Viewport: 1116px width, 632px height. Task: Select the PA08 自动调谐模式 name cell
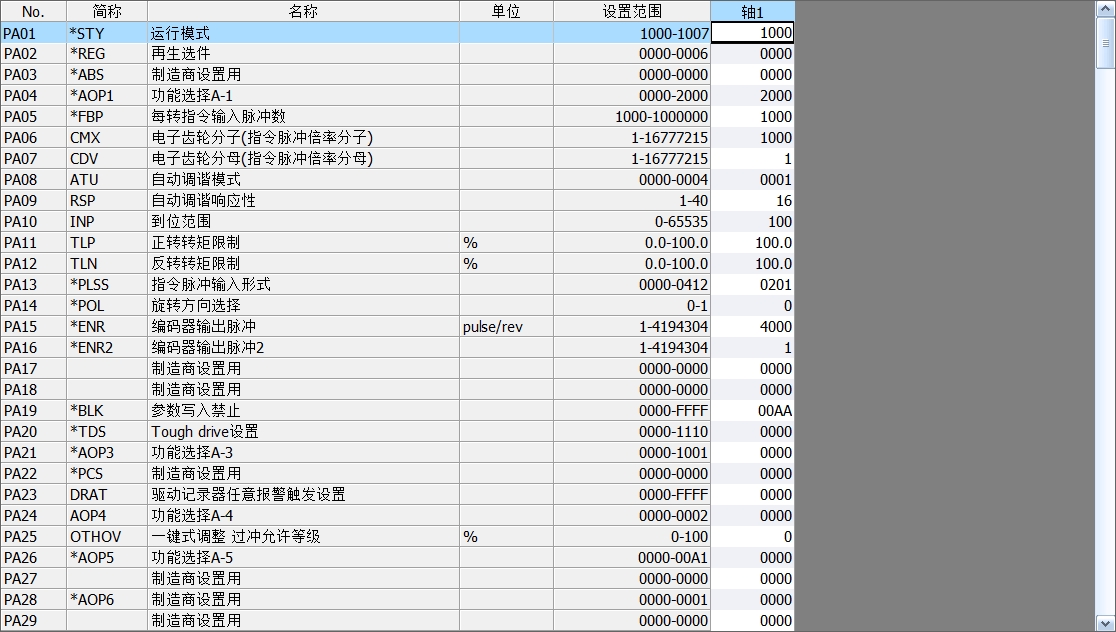(303, 179)
